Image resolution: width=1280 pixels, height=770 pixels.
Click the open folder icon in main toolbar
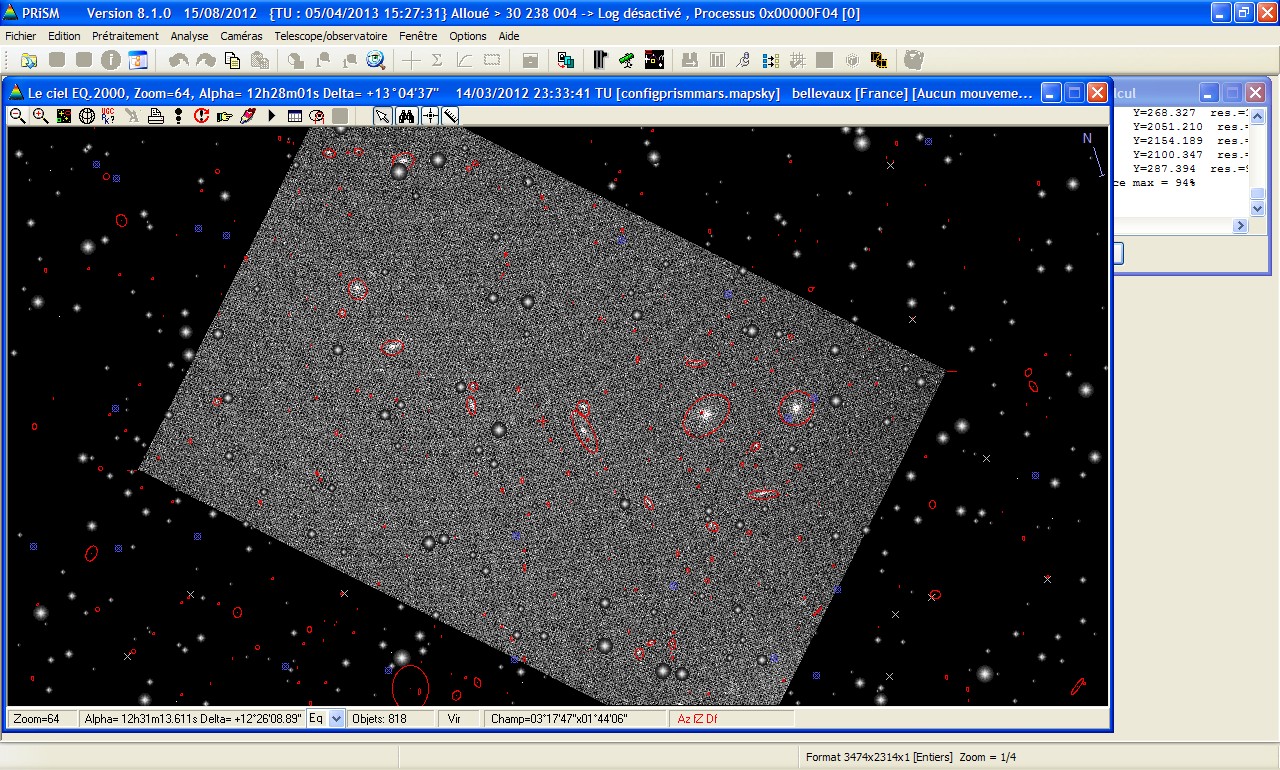coord(29,60)
